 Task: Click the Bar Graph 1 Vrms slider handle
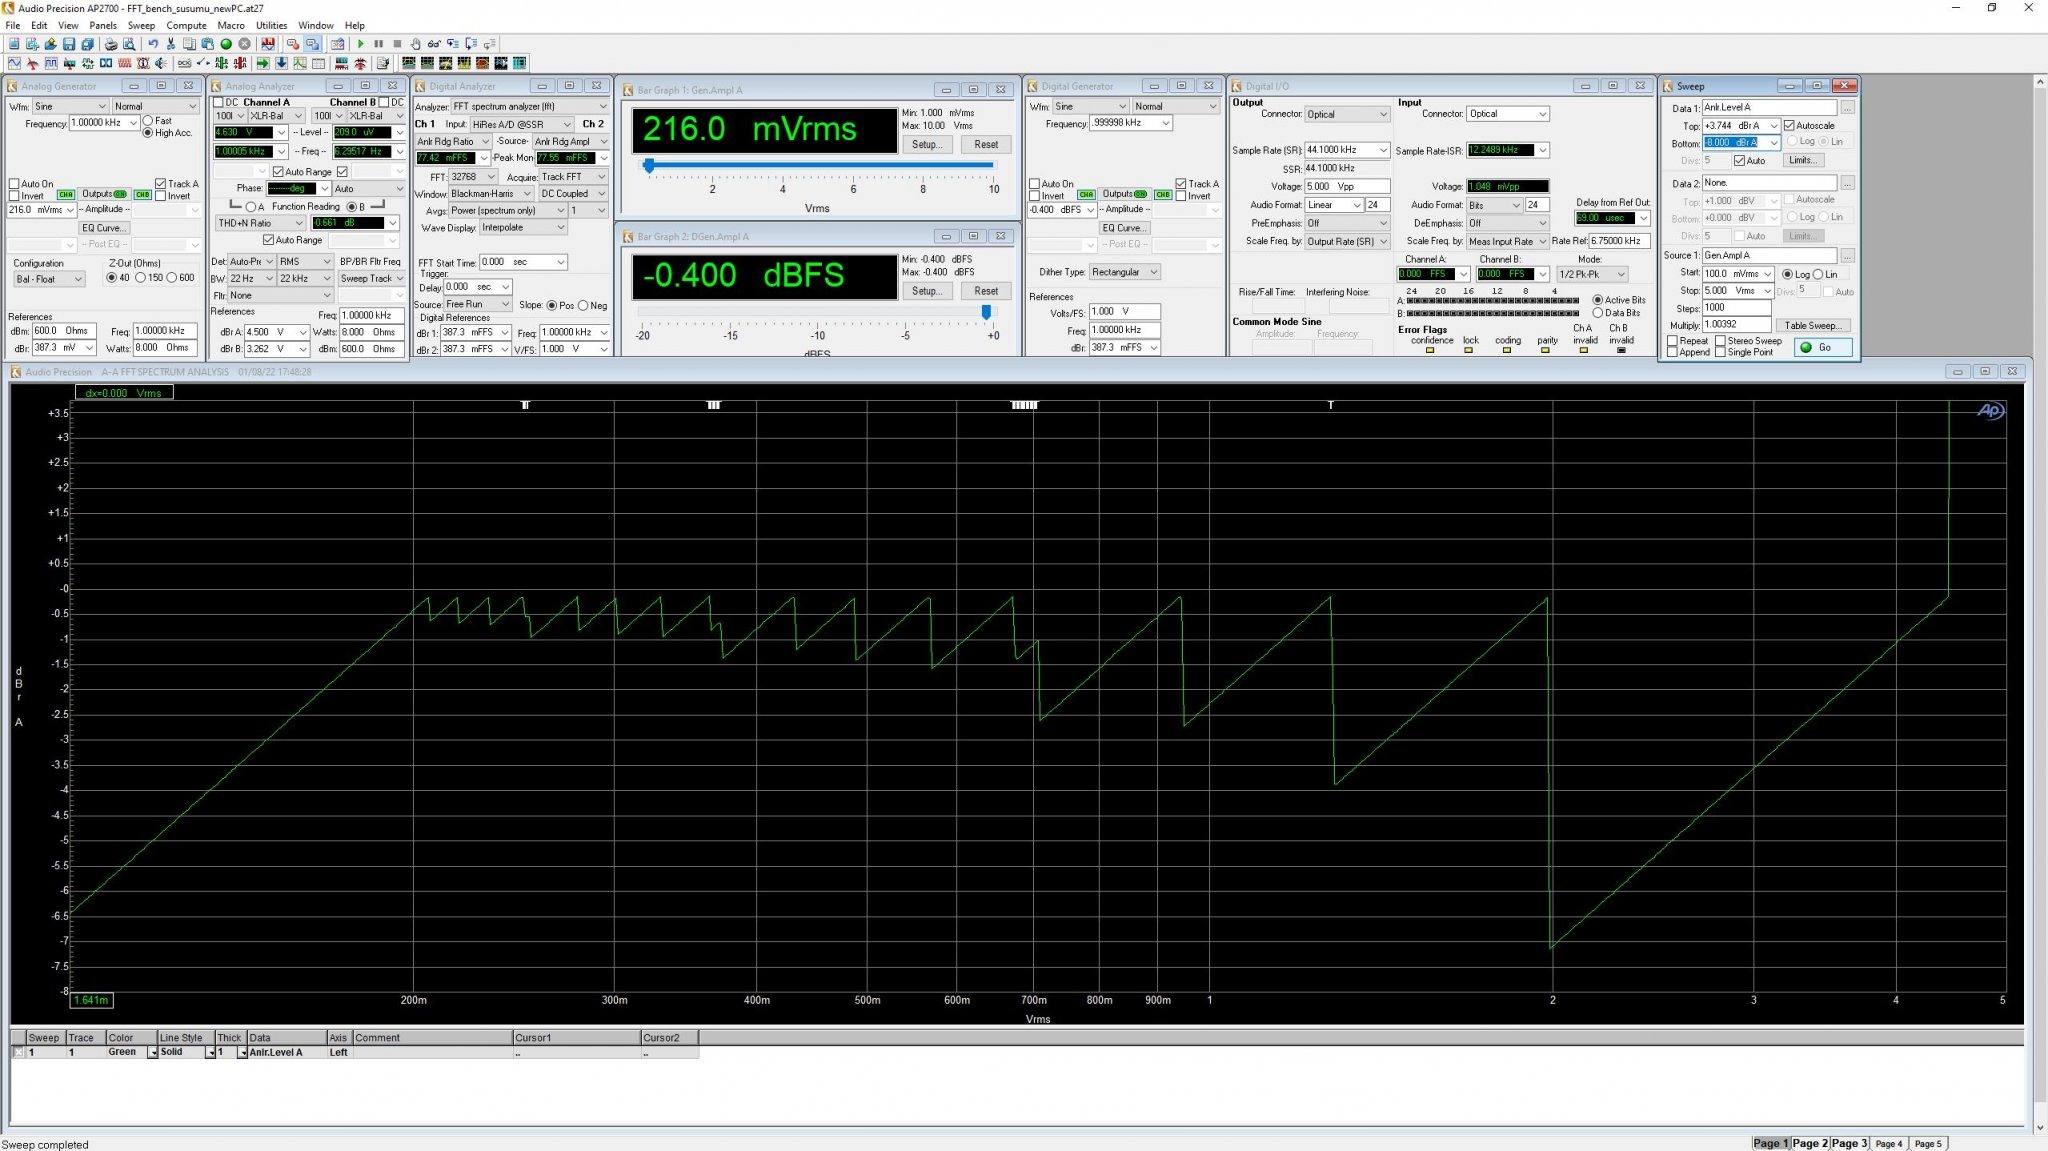[649, 166]
